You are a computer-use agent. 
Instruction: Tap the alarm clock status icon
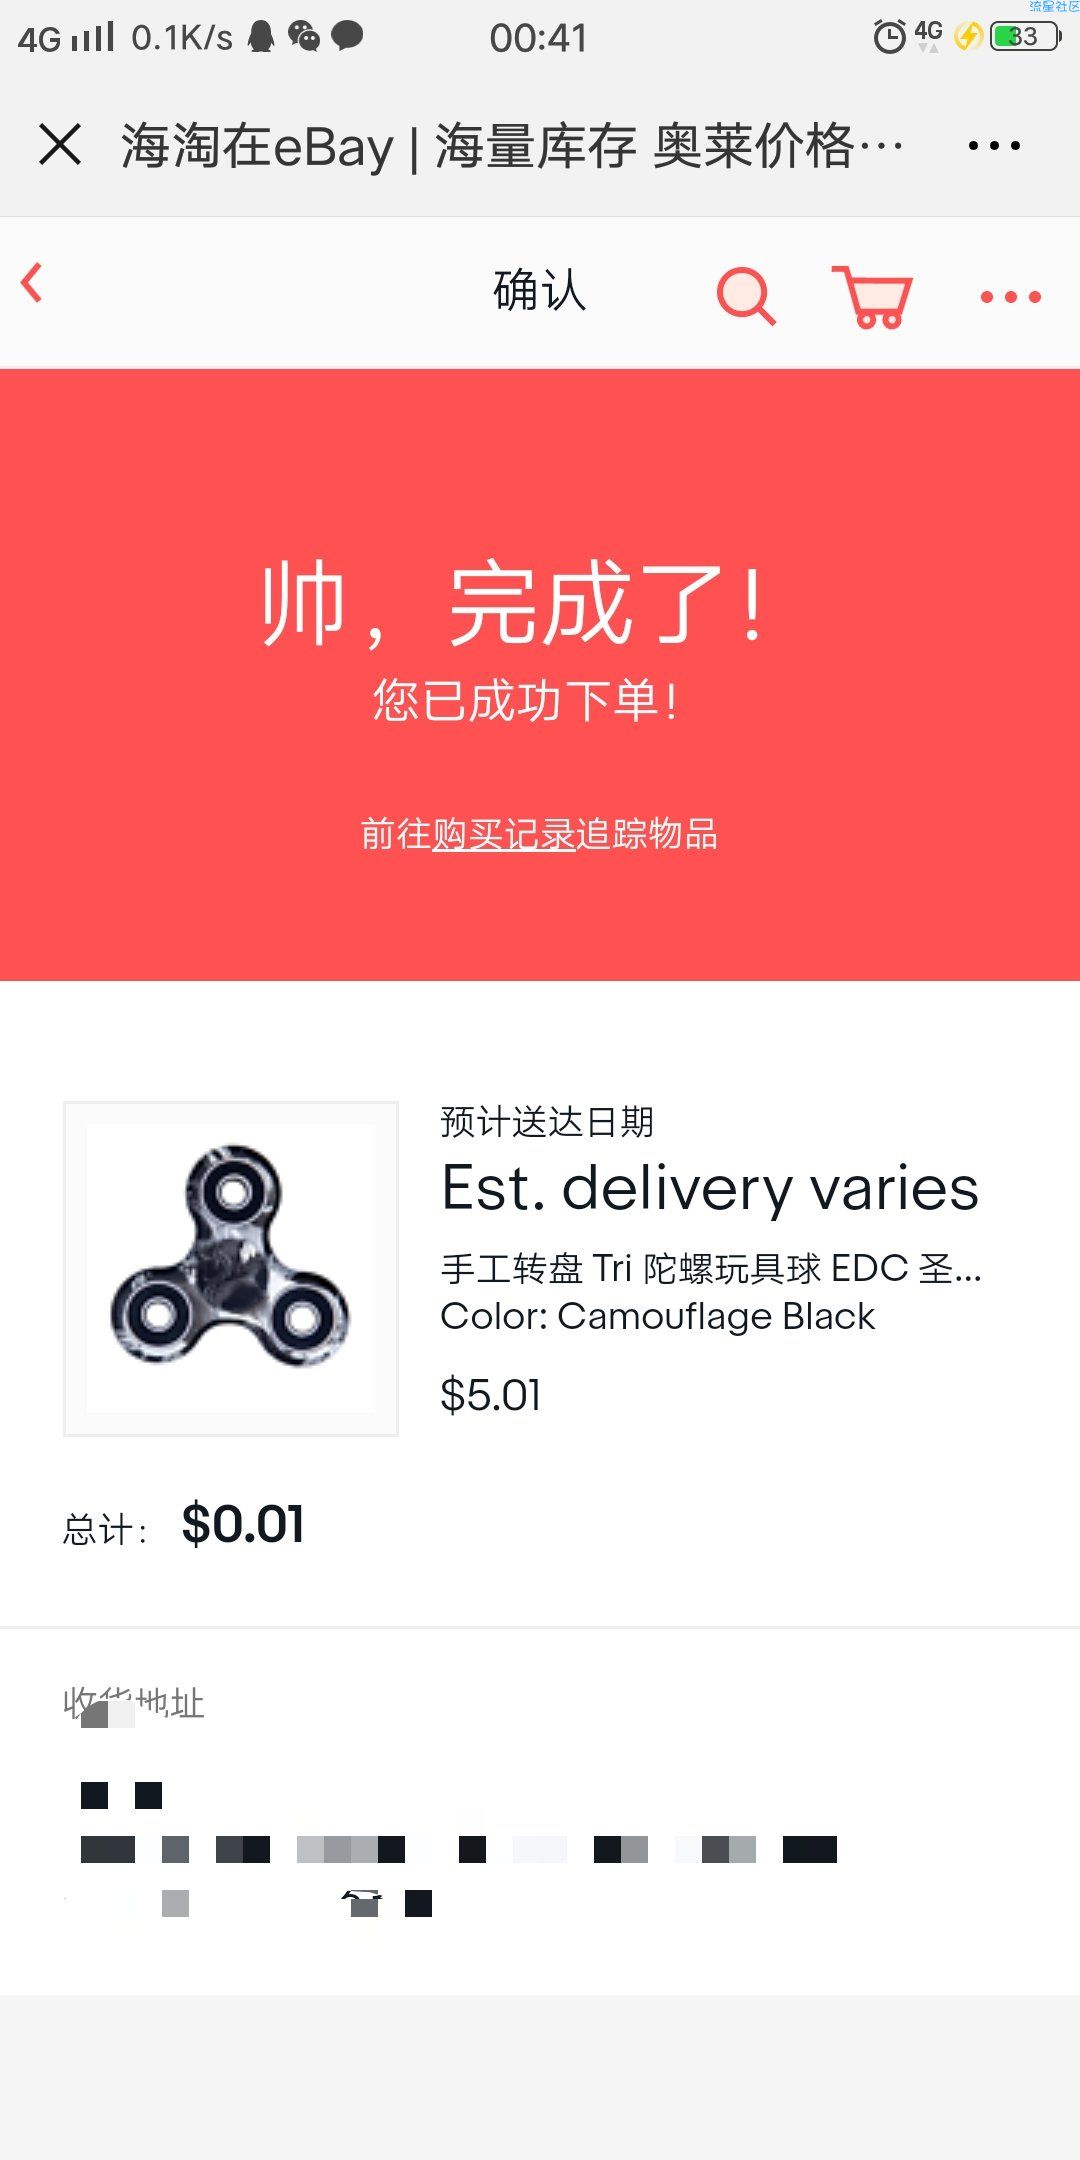coord(889,37)
